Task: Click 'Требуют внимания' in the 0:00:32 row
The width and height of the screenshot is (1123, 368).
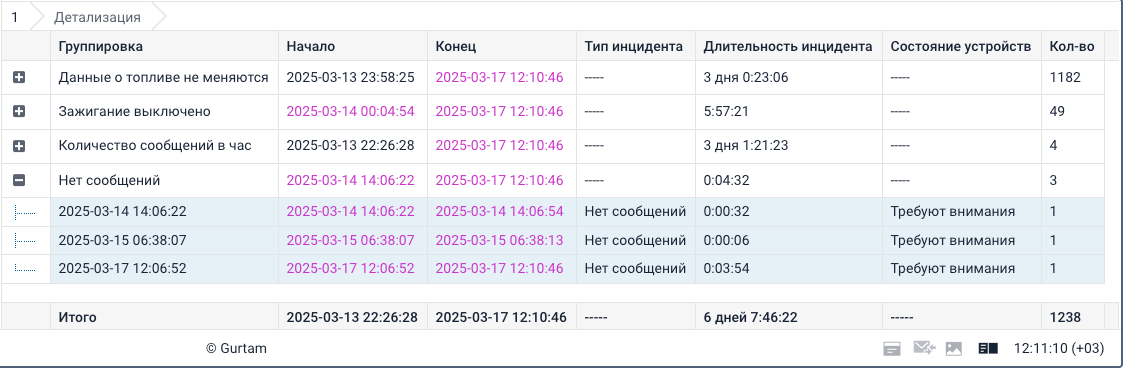Action: (x=953, y=212)
